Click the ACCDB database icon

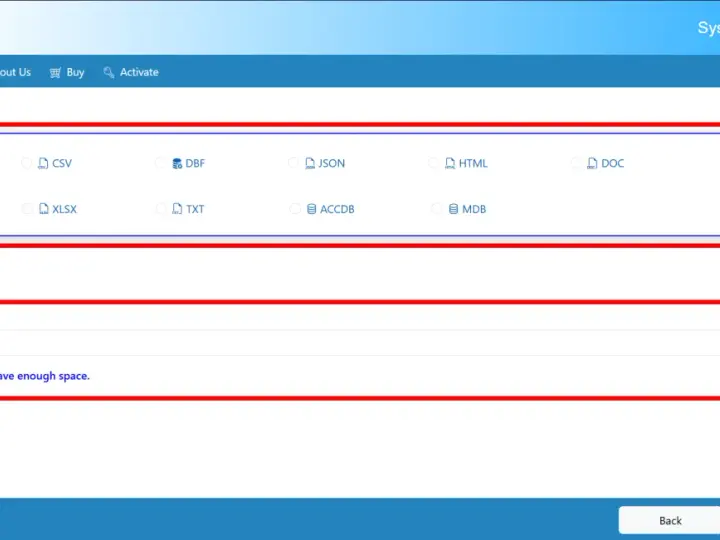click(311, 209)
